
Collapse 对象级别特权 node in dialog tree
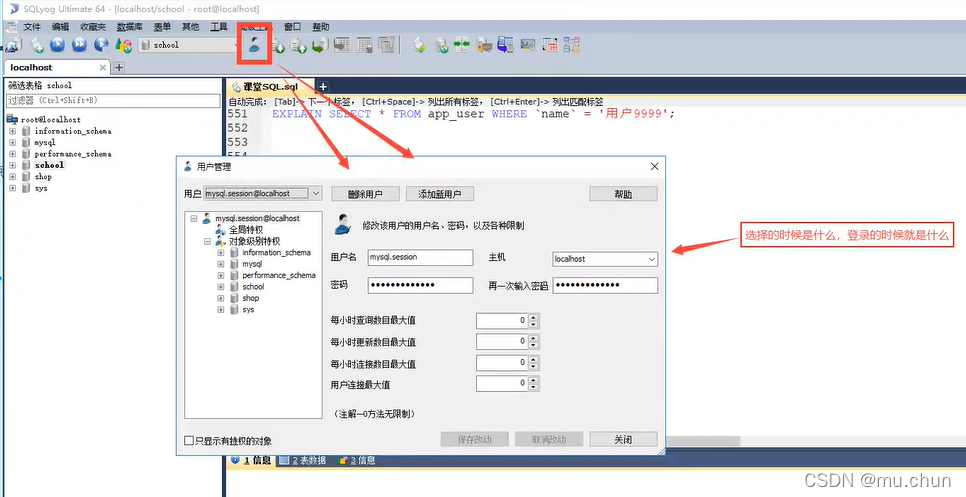tap(208, 241)
